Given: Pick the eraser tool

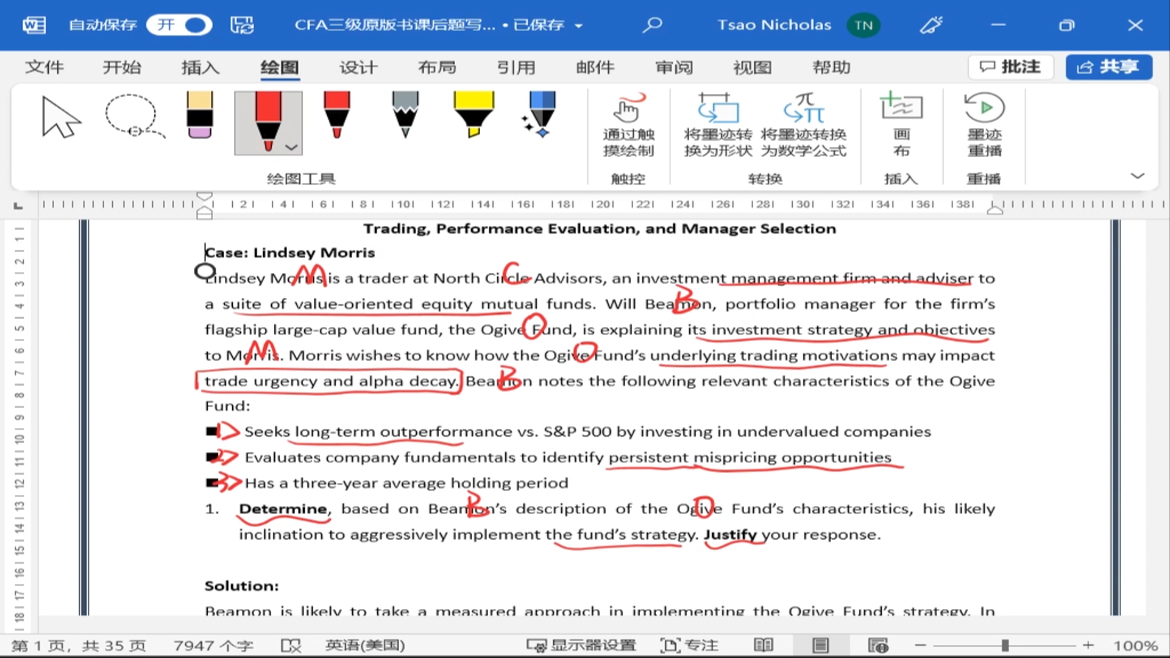Looking at the screenshot, I should click(199, 115).
